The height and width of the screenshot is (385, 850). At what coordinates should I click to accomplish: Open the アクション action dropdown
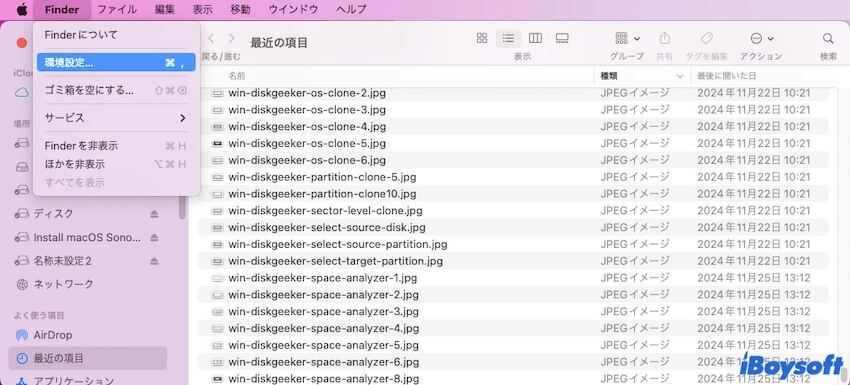(761, 38)
